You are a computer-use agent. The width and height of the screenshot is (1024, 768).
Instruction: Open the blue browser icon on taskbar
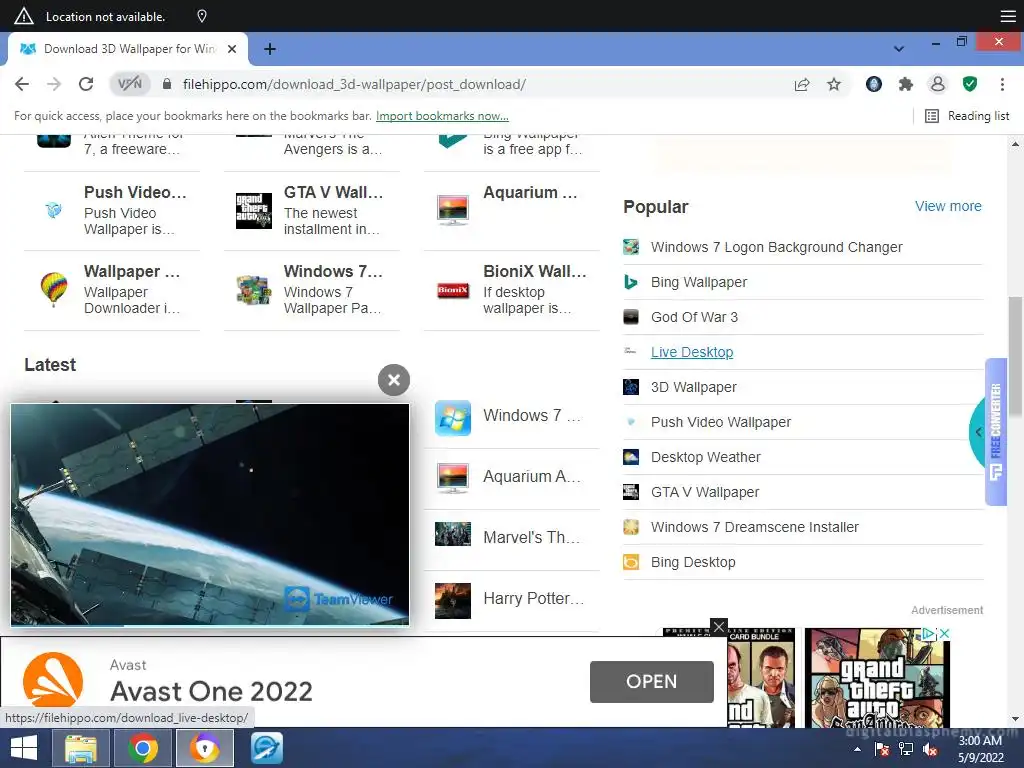(x=266, y=748)
